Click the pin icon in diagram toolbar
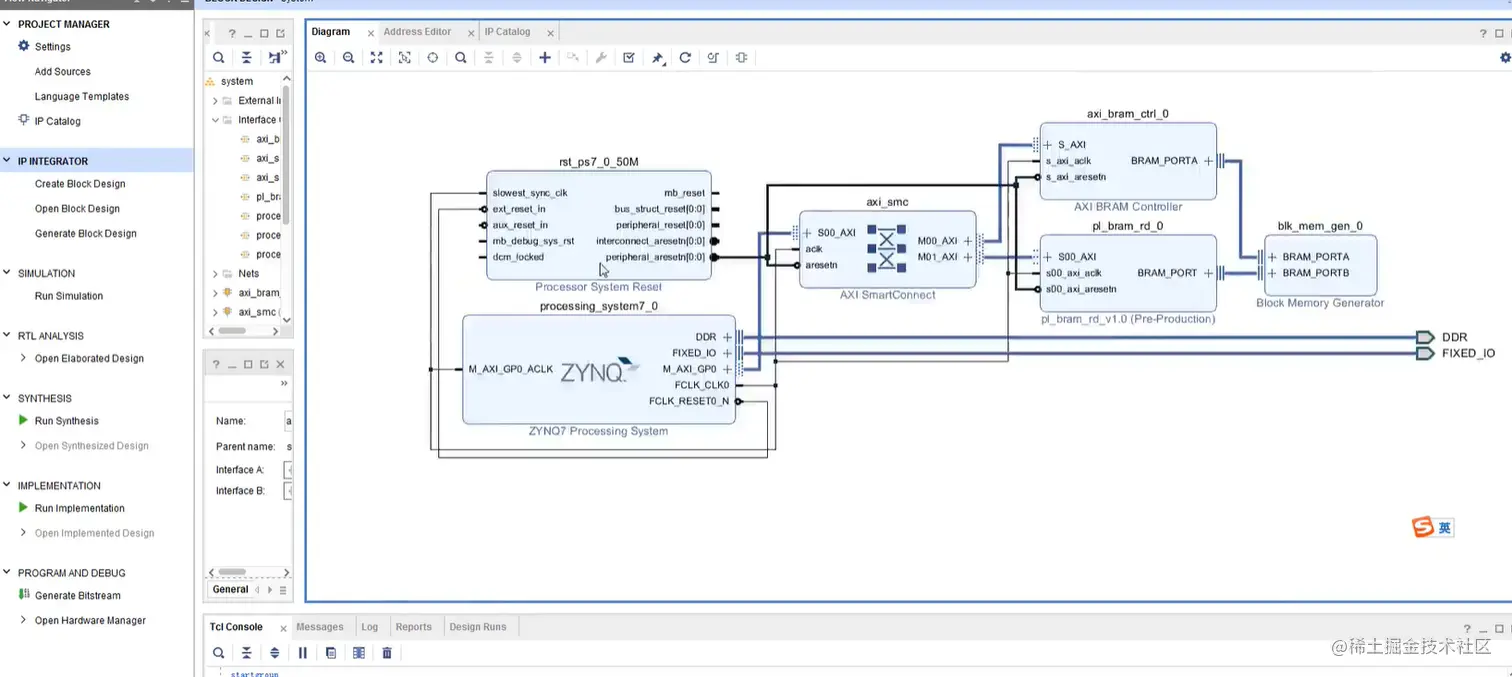Image resolution: width=1512 pixels, height=677 pixels. coord(658,58)
